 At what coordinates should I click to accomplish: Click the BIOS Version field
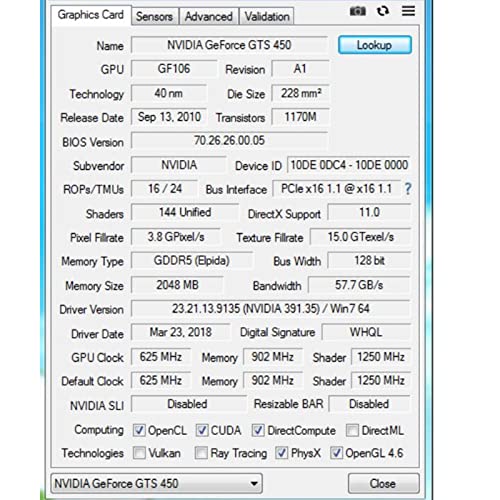click(x=230, y=141)
